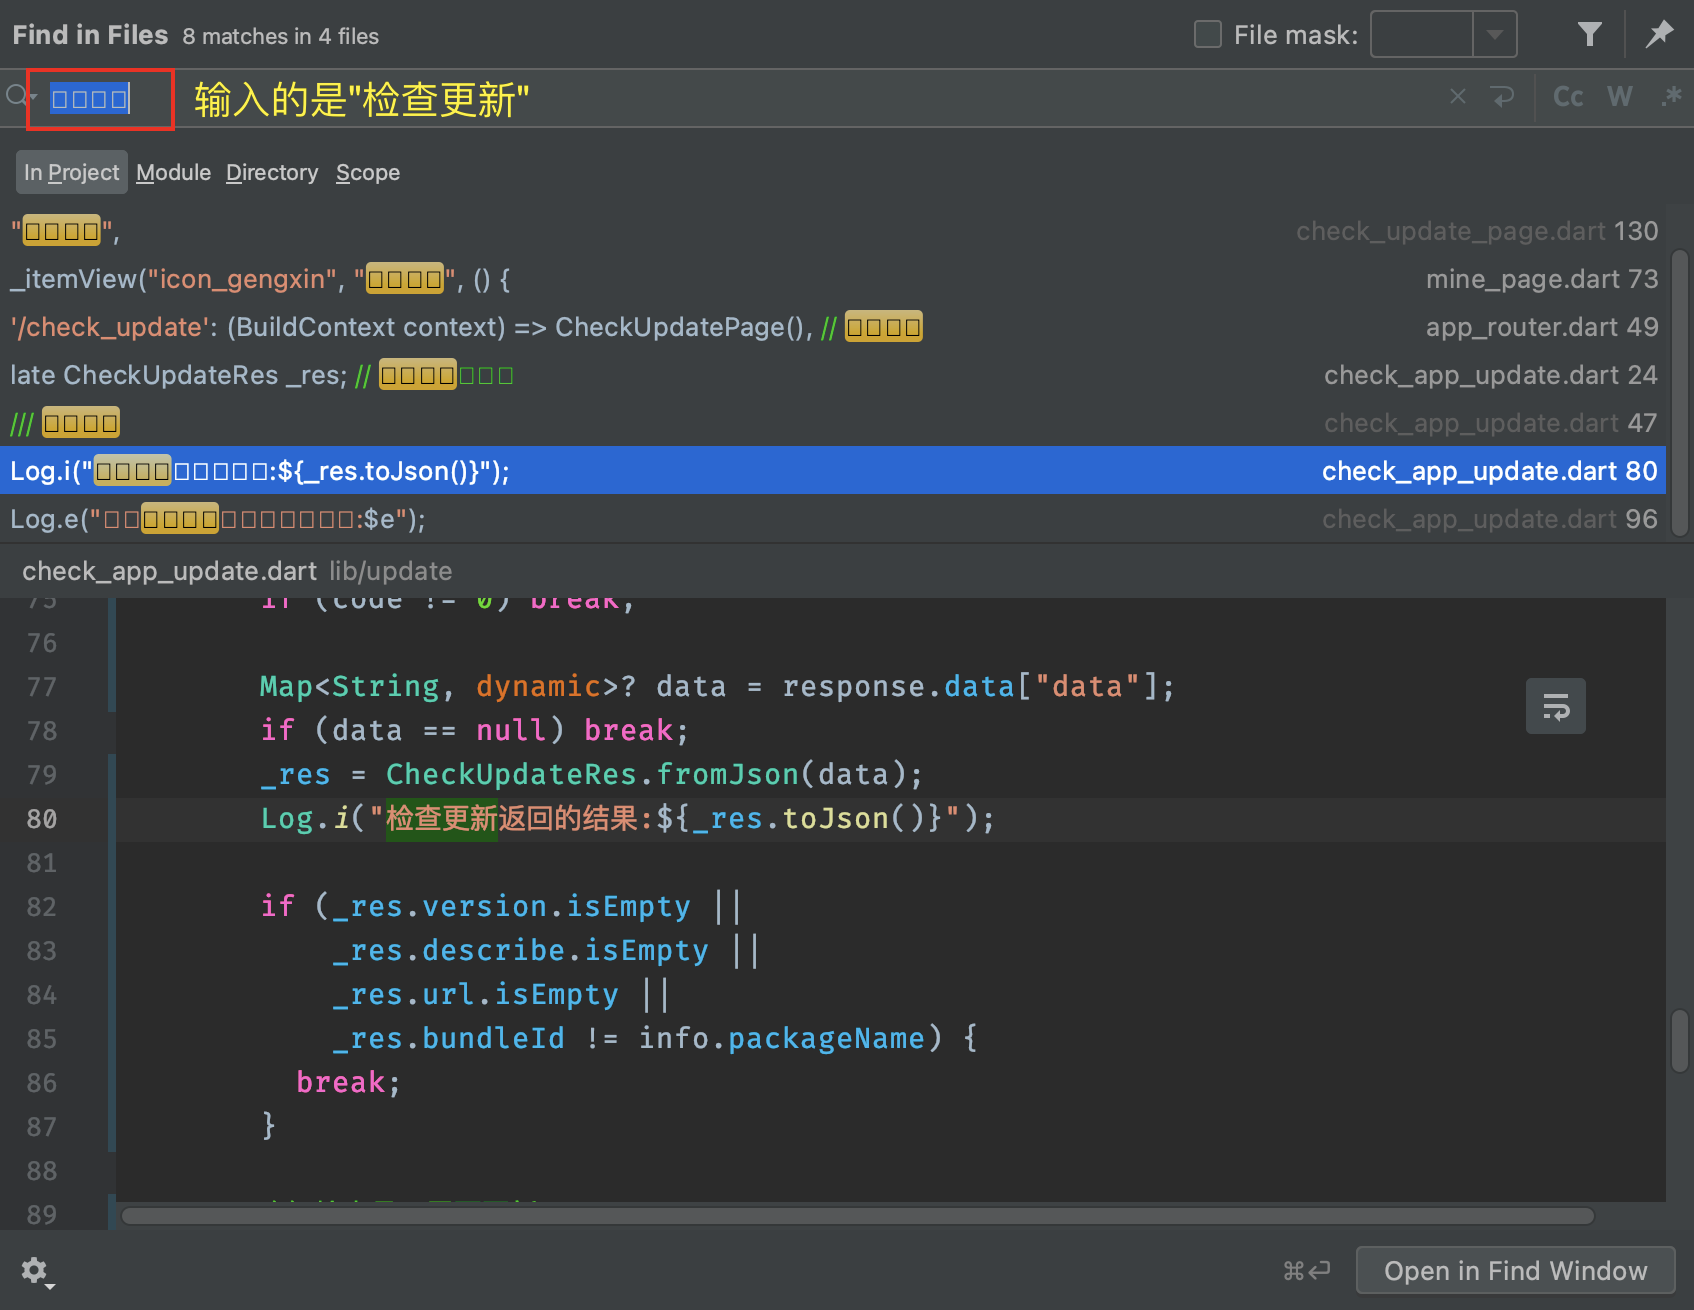Click line number 80 in preview gutter
The height and width of the screenshot is (1310, 1694).
[x=42, y=819]
